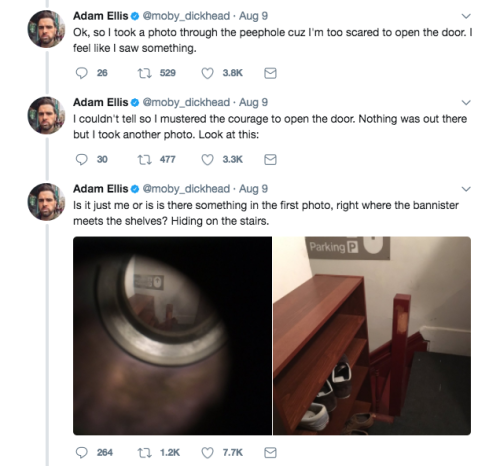Reply to the tweet with 30 replies
This screenshot has height=466, width=500.
(x=82, y=160)
